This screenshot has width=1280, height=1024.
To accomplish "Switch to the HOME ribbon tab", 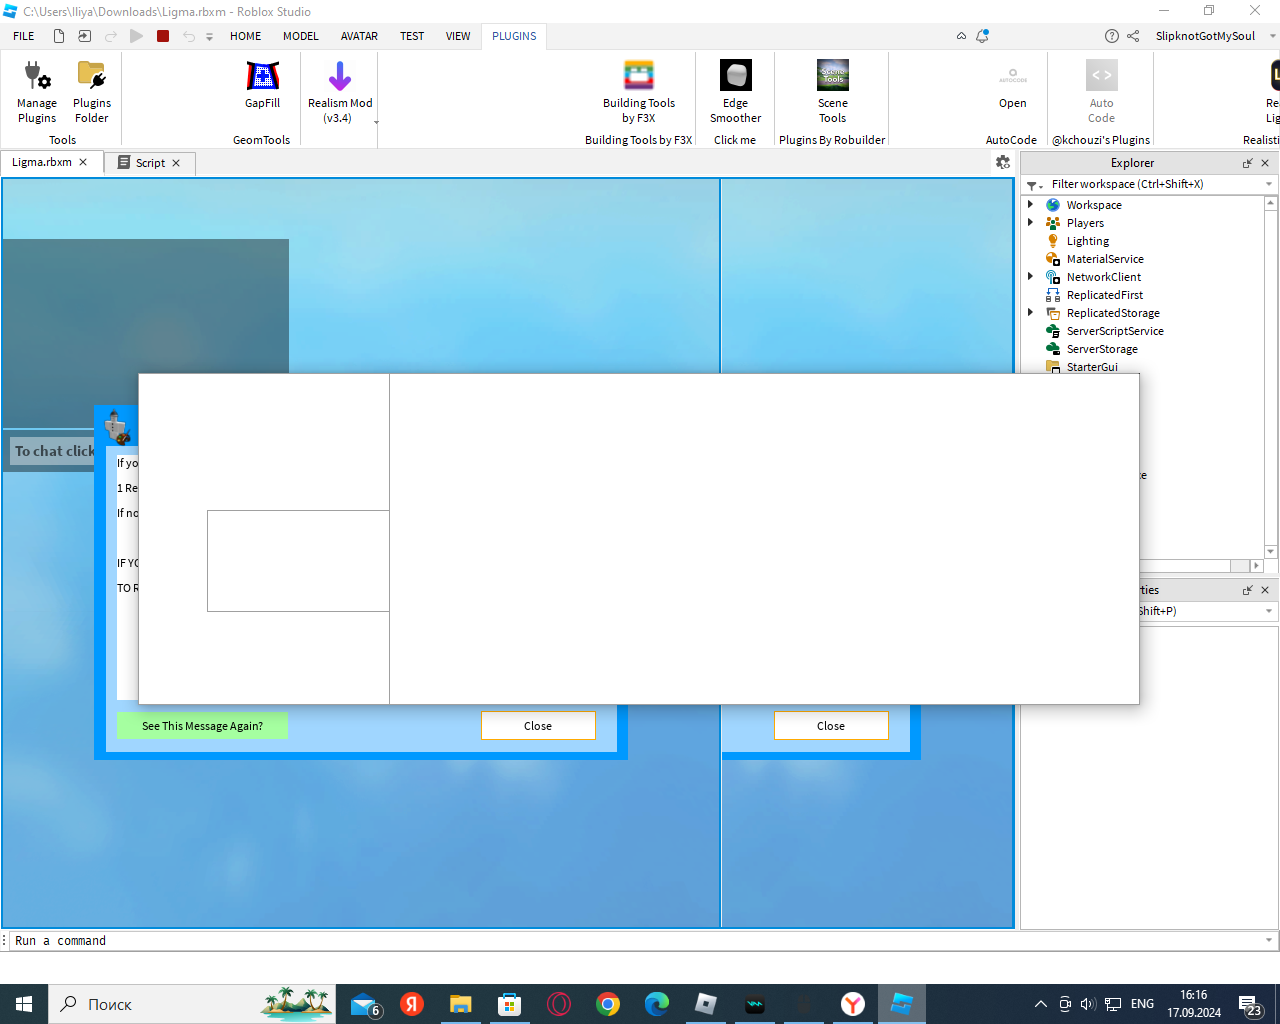I will [x=245, y=36].
